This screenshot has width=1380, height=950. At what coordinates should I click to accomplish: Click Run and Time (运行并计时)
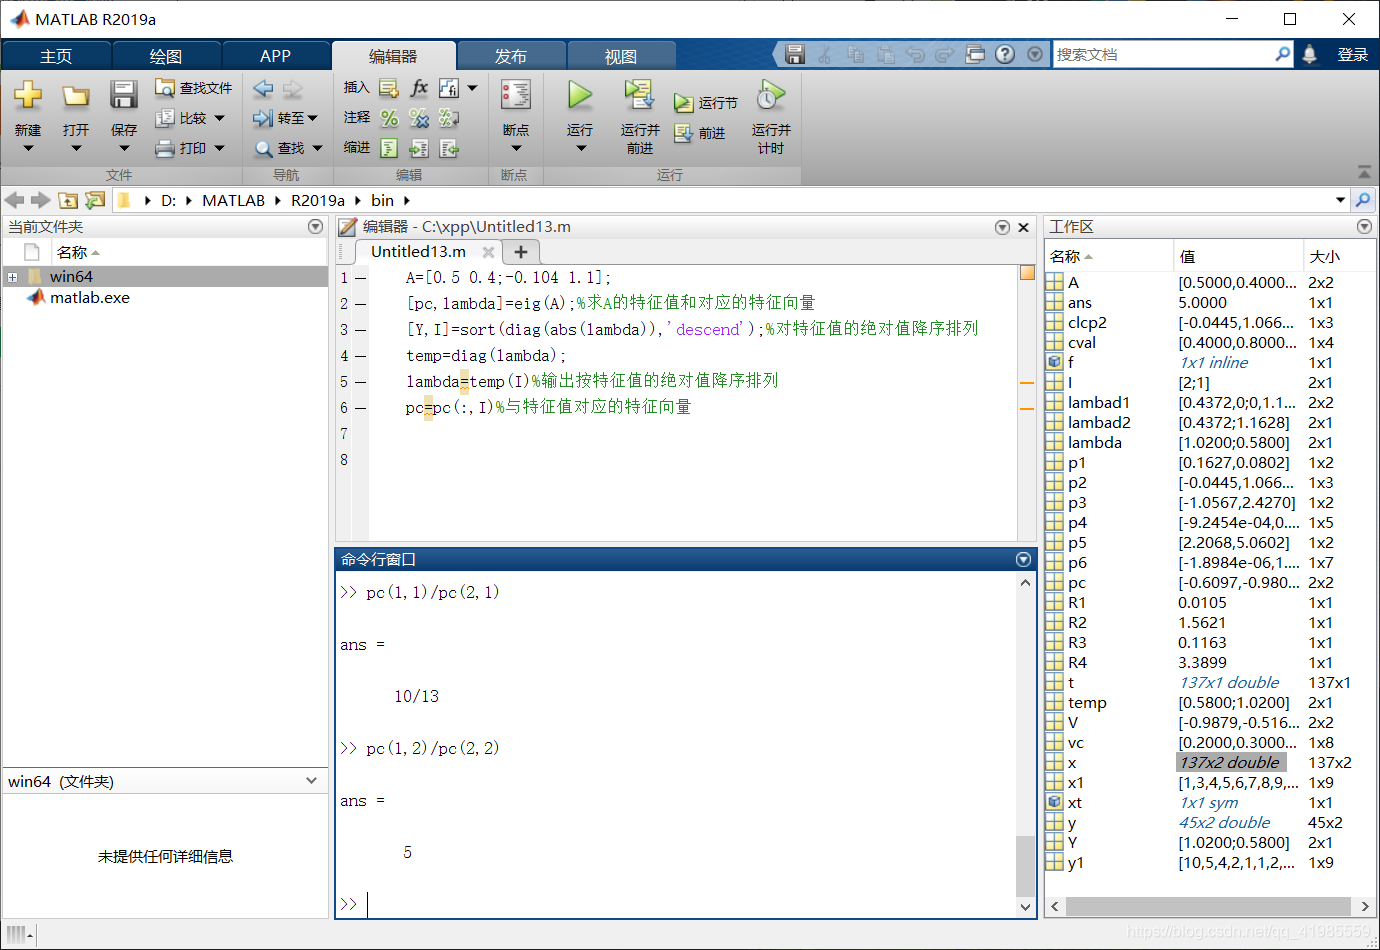[x=771, y=117]
